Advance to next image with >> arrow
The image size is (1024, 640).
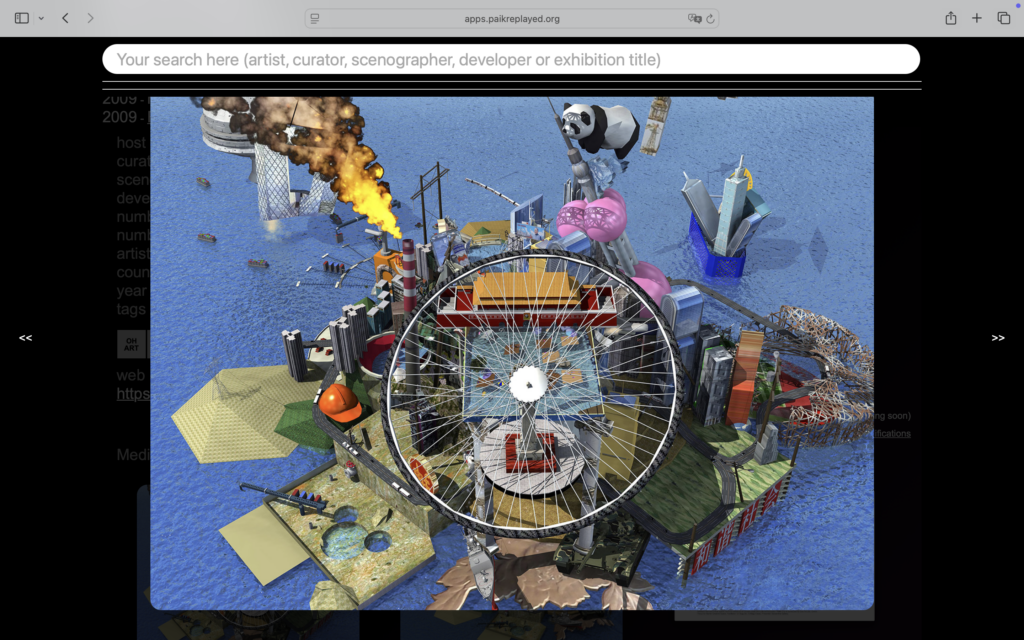[x=997, y=338]
